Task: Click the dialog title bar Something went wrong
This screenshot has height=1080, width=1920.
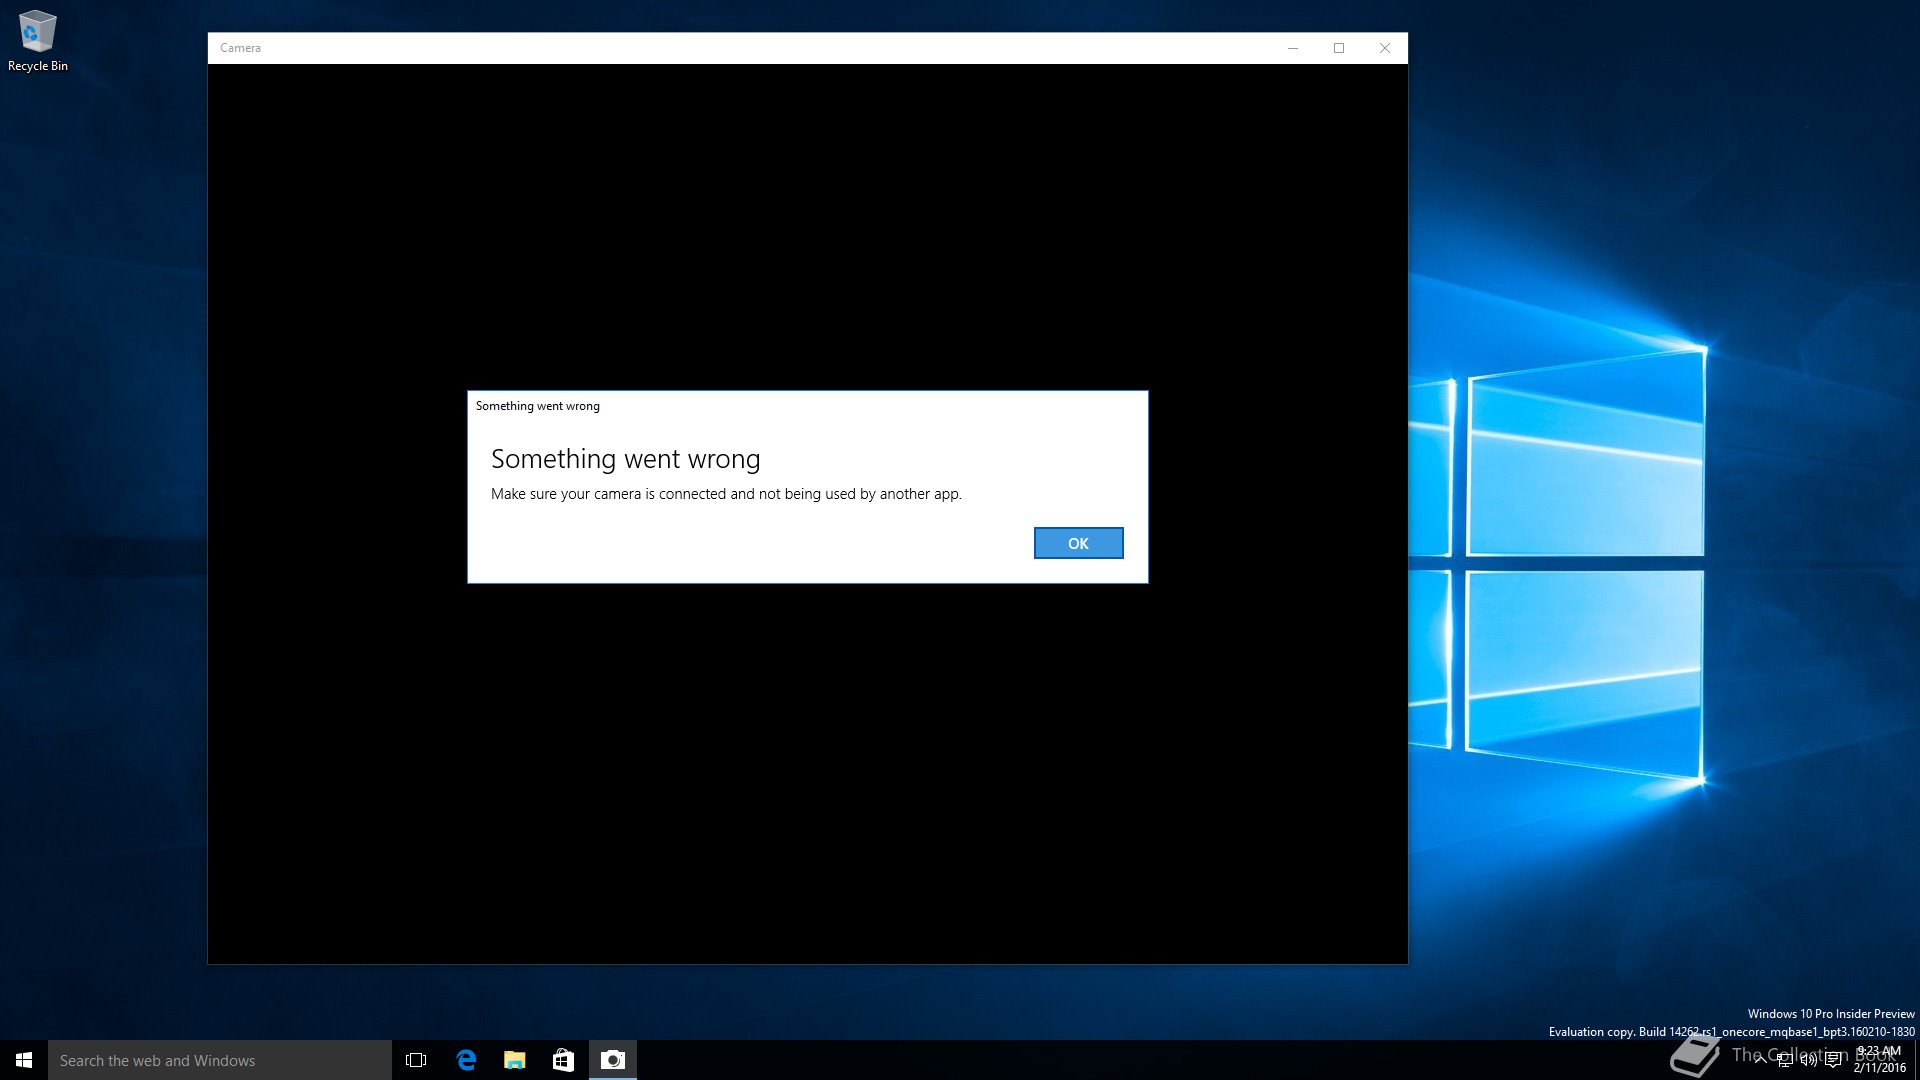Action: pyautogui.click(x=538, y=406)
